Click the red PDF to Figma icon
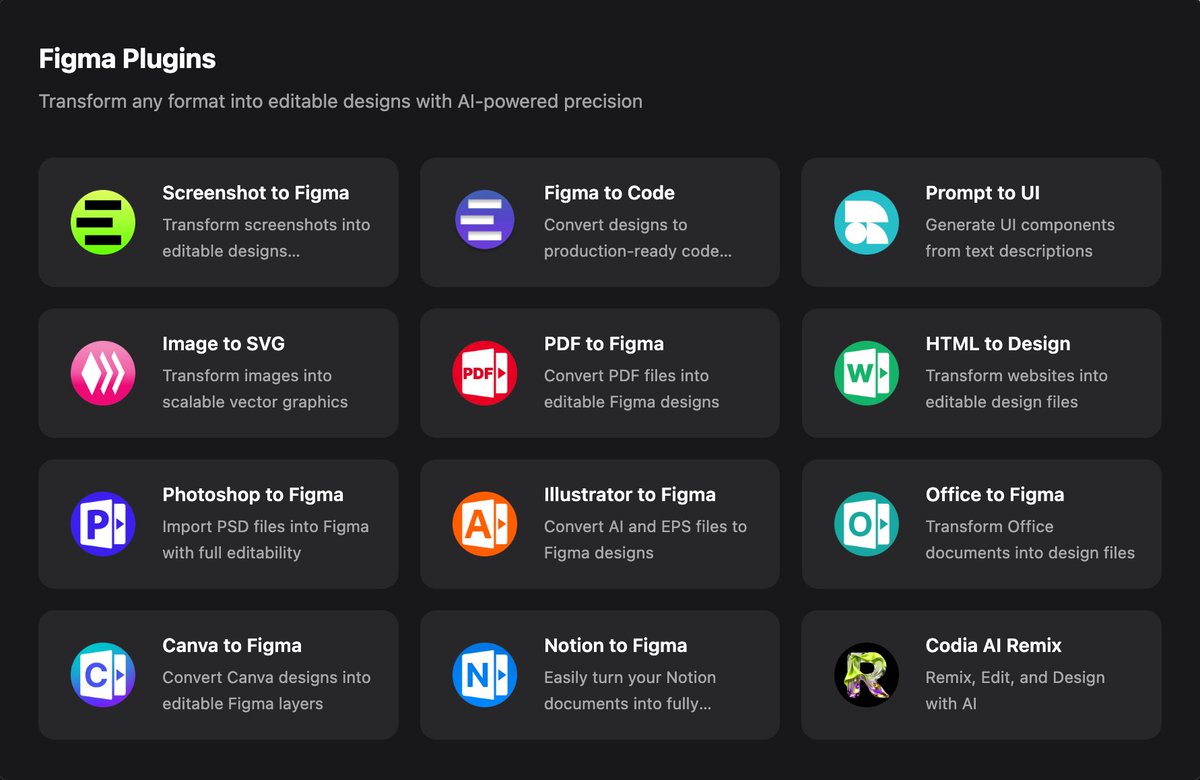This screenshot has height=780, width=1200. (485, 373)
